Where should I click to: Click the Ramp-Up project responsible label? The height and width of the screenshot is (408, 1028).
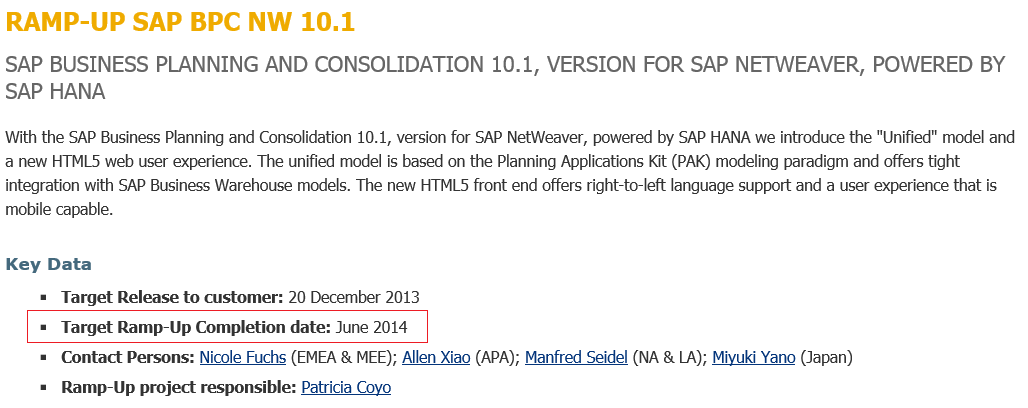(179, 387)
